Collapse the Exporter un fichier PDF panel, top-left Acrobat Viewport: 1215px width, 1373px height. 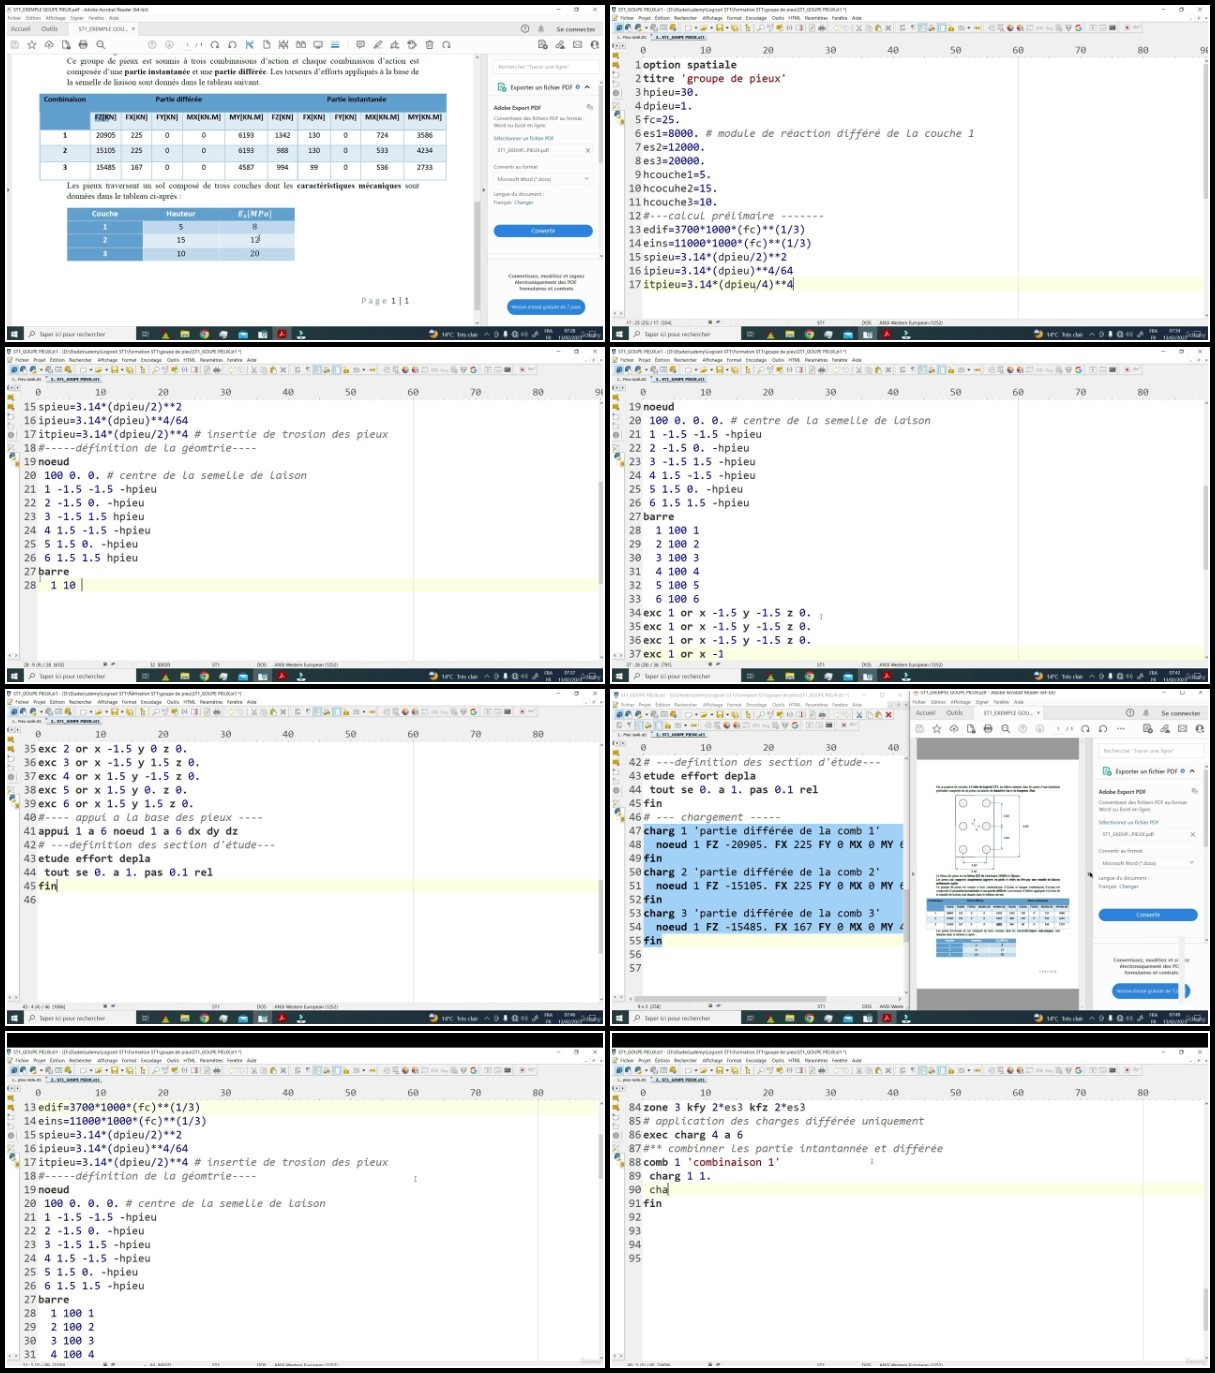(x=587, y=87)
